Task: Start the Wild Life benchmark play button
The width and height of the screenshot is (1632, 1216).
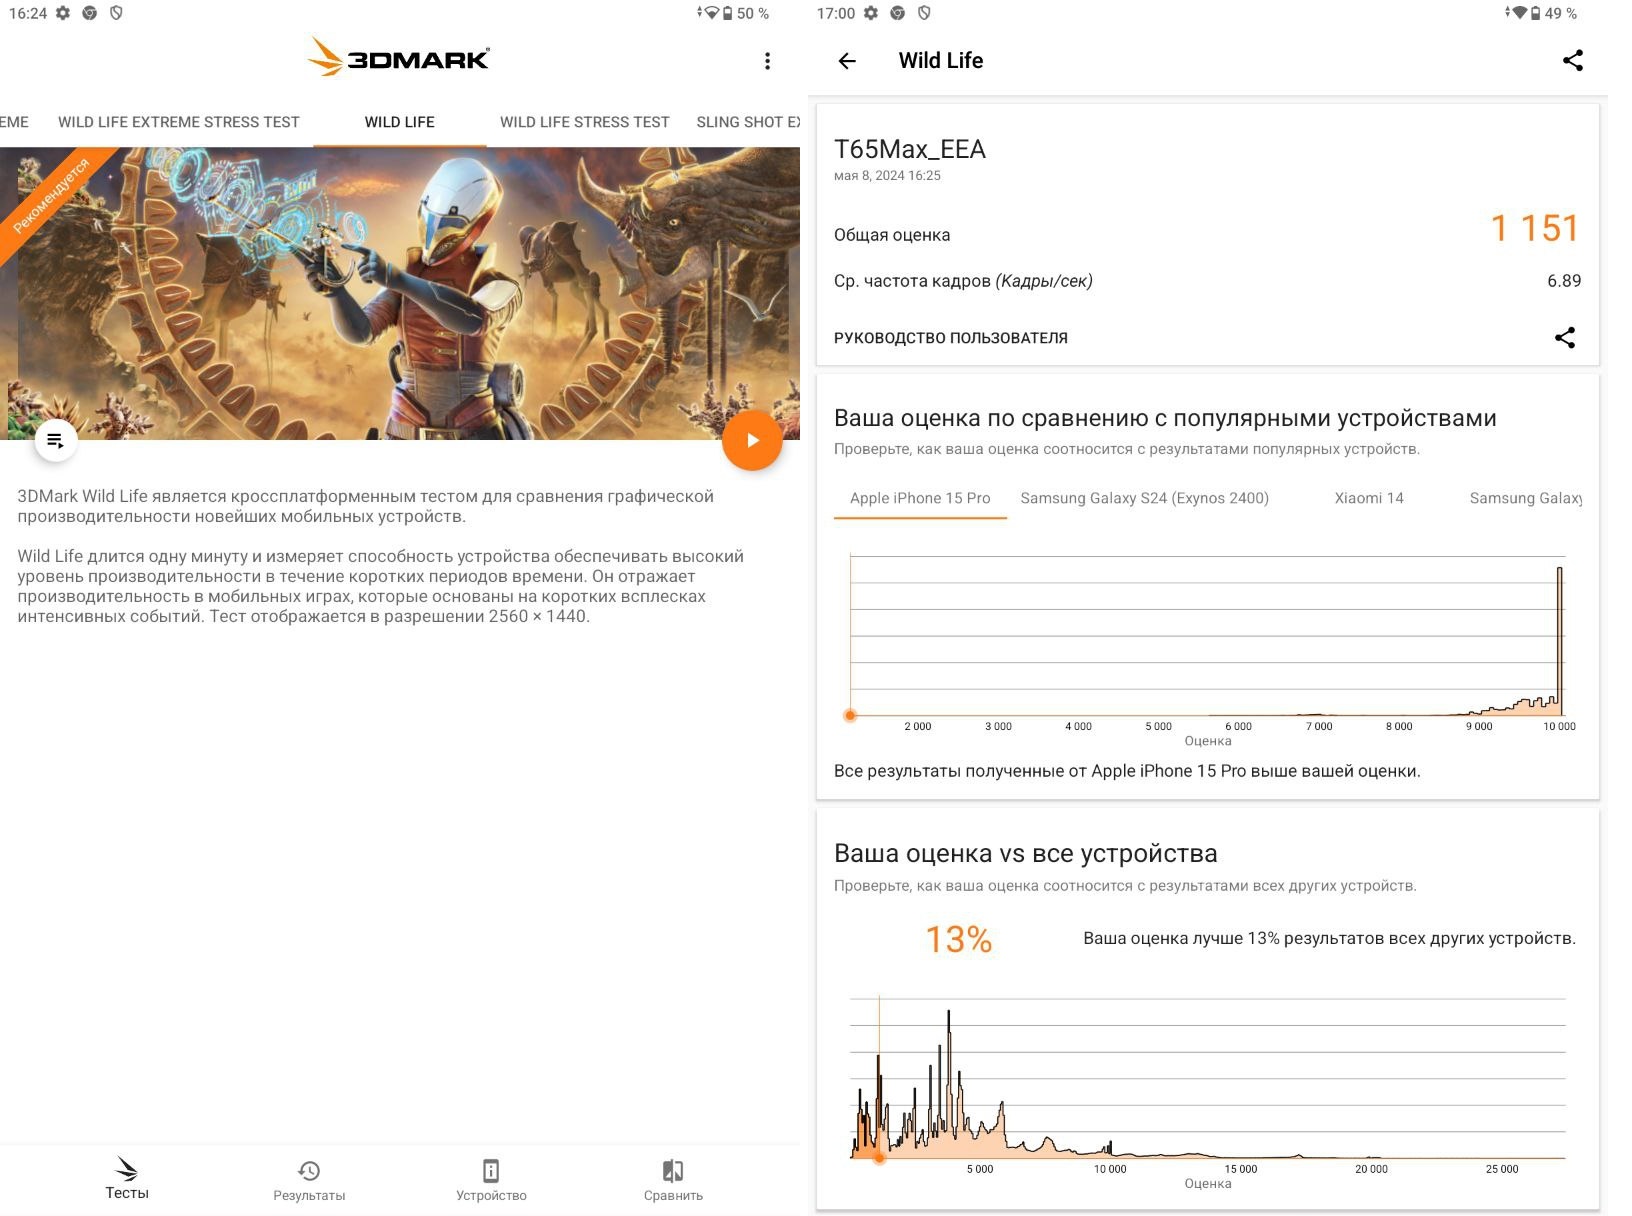Action: (x=752, y=440)
